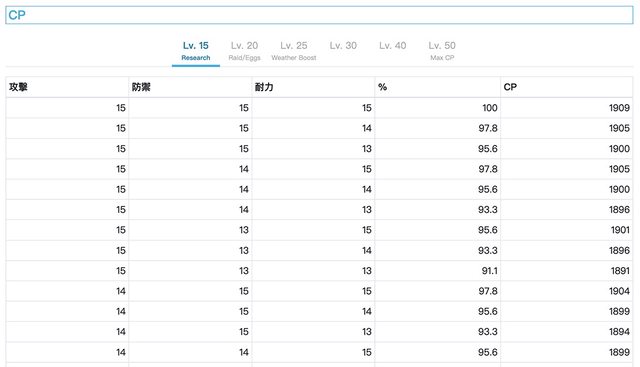Screen dimensions: 640x367
Task: Switch to the Lv. 30 tab
Action: coord(343,51)
